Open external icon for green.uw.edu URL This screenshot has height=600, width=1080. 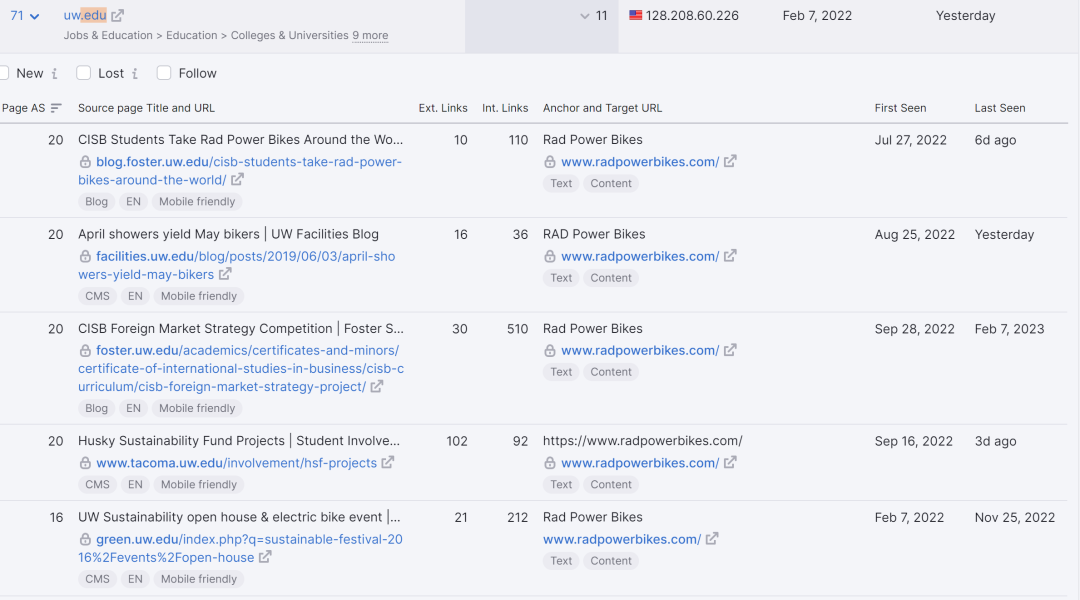[x=265, y=557]
